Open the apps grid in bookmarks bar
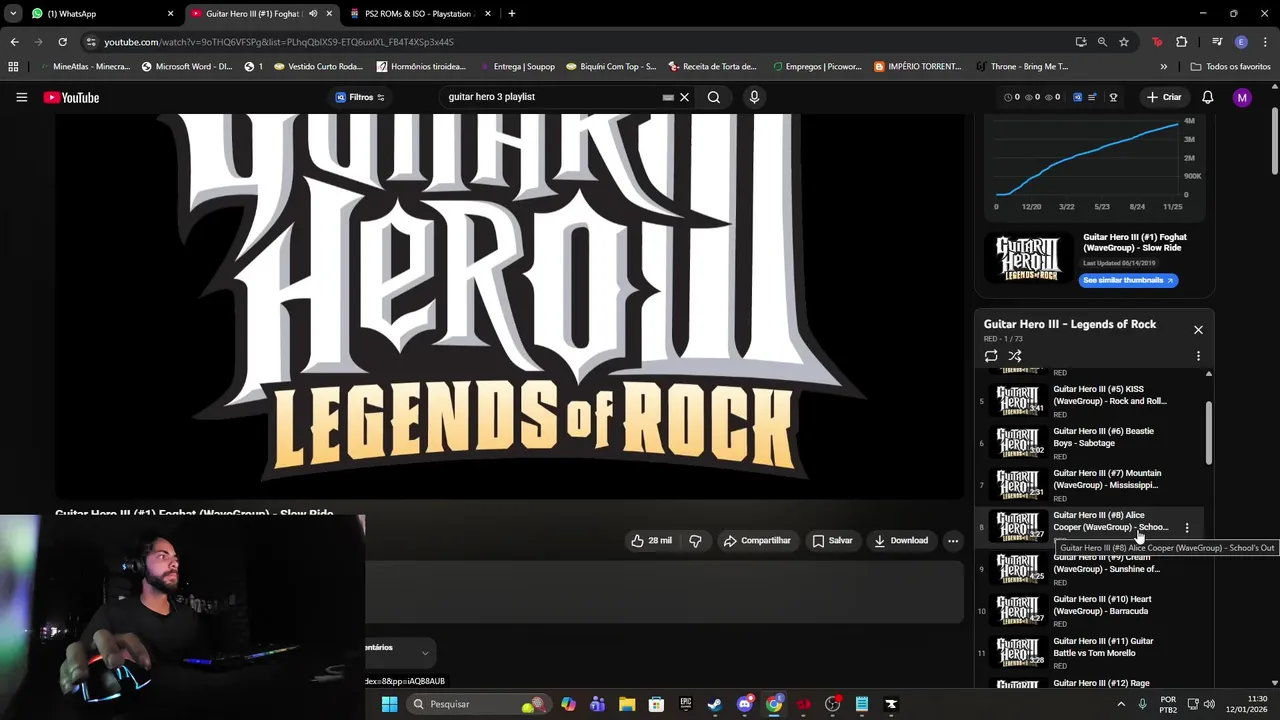1280x720 pixels. 13,67
